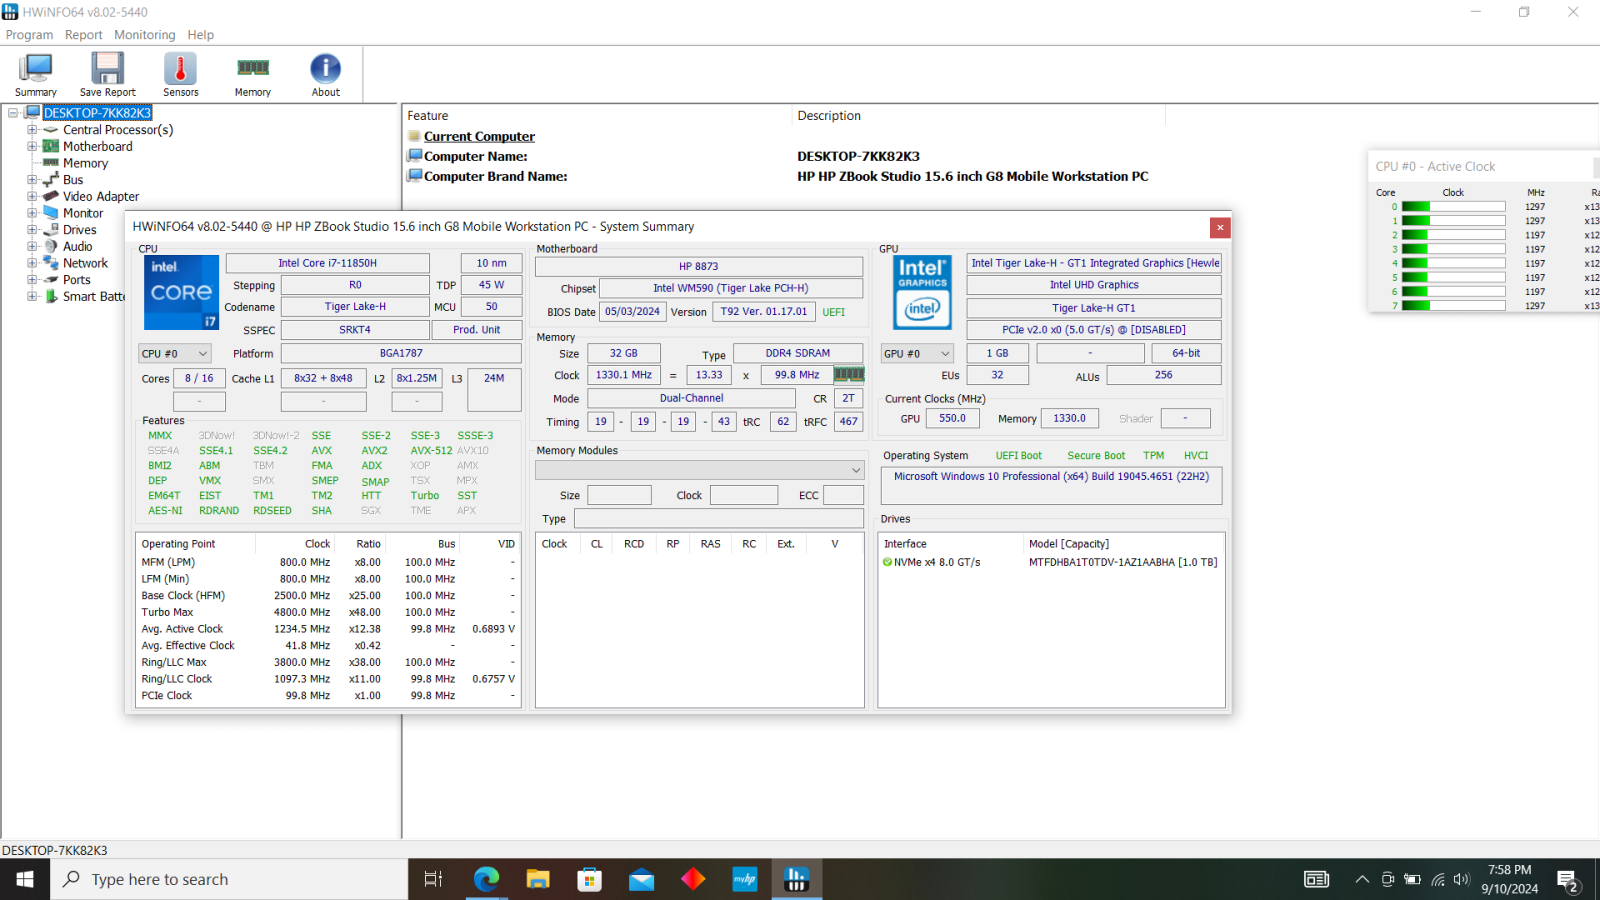Image resolution: width=1600 pixels, height=900 pixels.
Task: Click the Turbo Max operating point row
Action: (x=328, y=612)
